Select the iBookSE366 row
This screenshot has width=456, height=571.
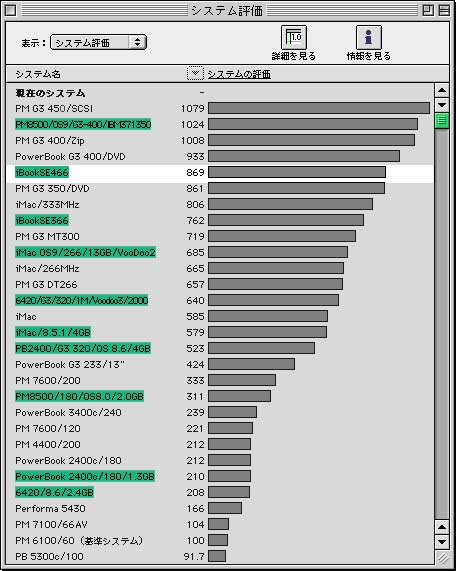click(x=220, y=220)
